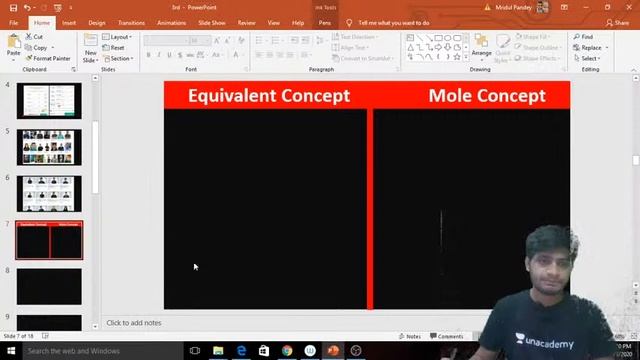The image size is (640, 360).
Task: Select slide 5 thumbnail
Action: click(x=49, y=147)
